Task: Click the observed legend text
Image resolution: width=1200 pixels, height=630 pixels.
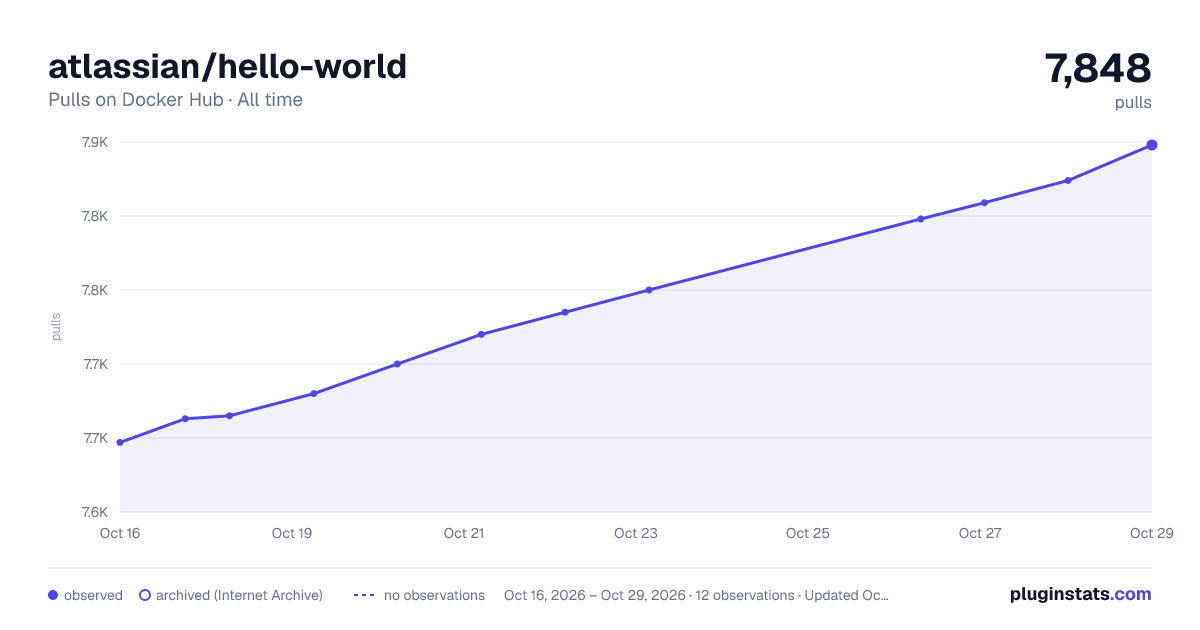Action: click(93, 595)
